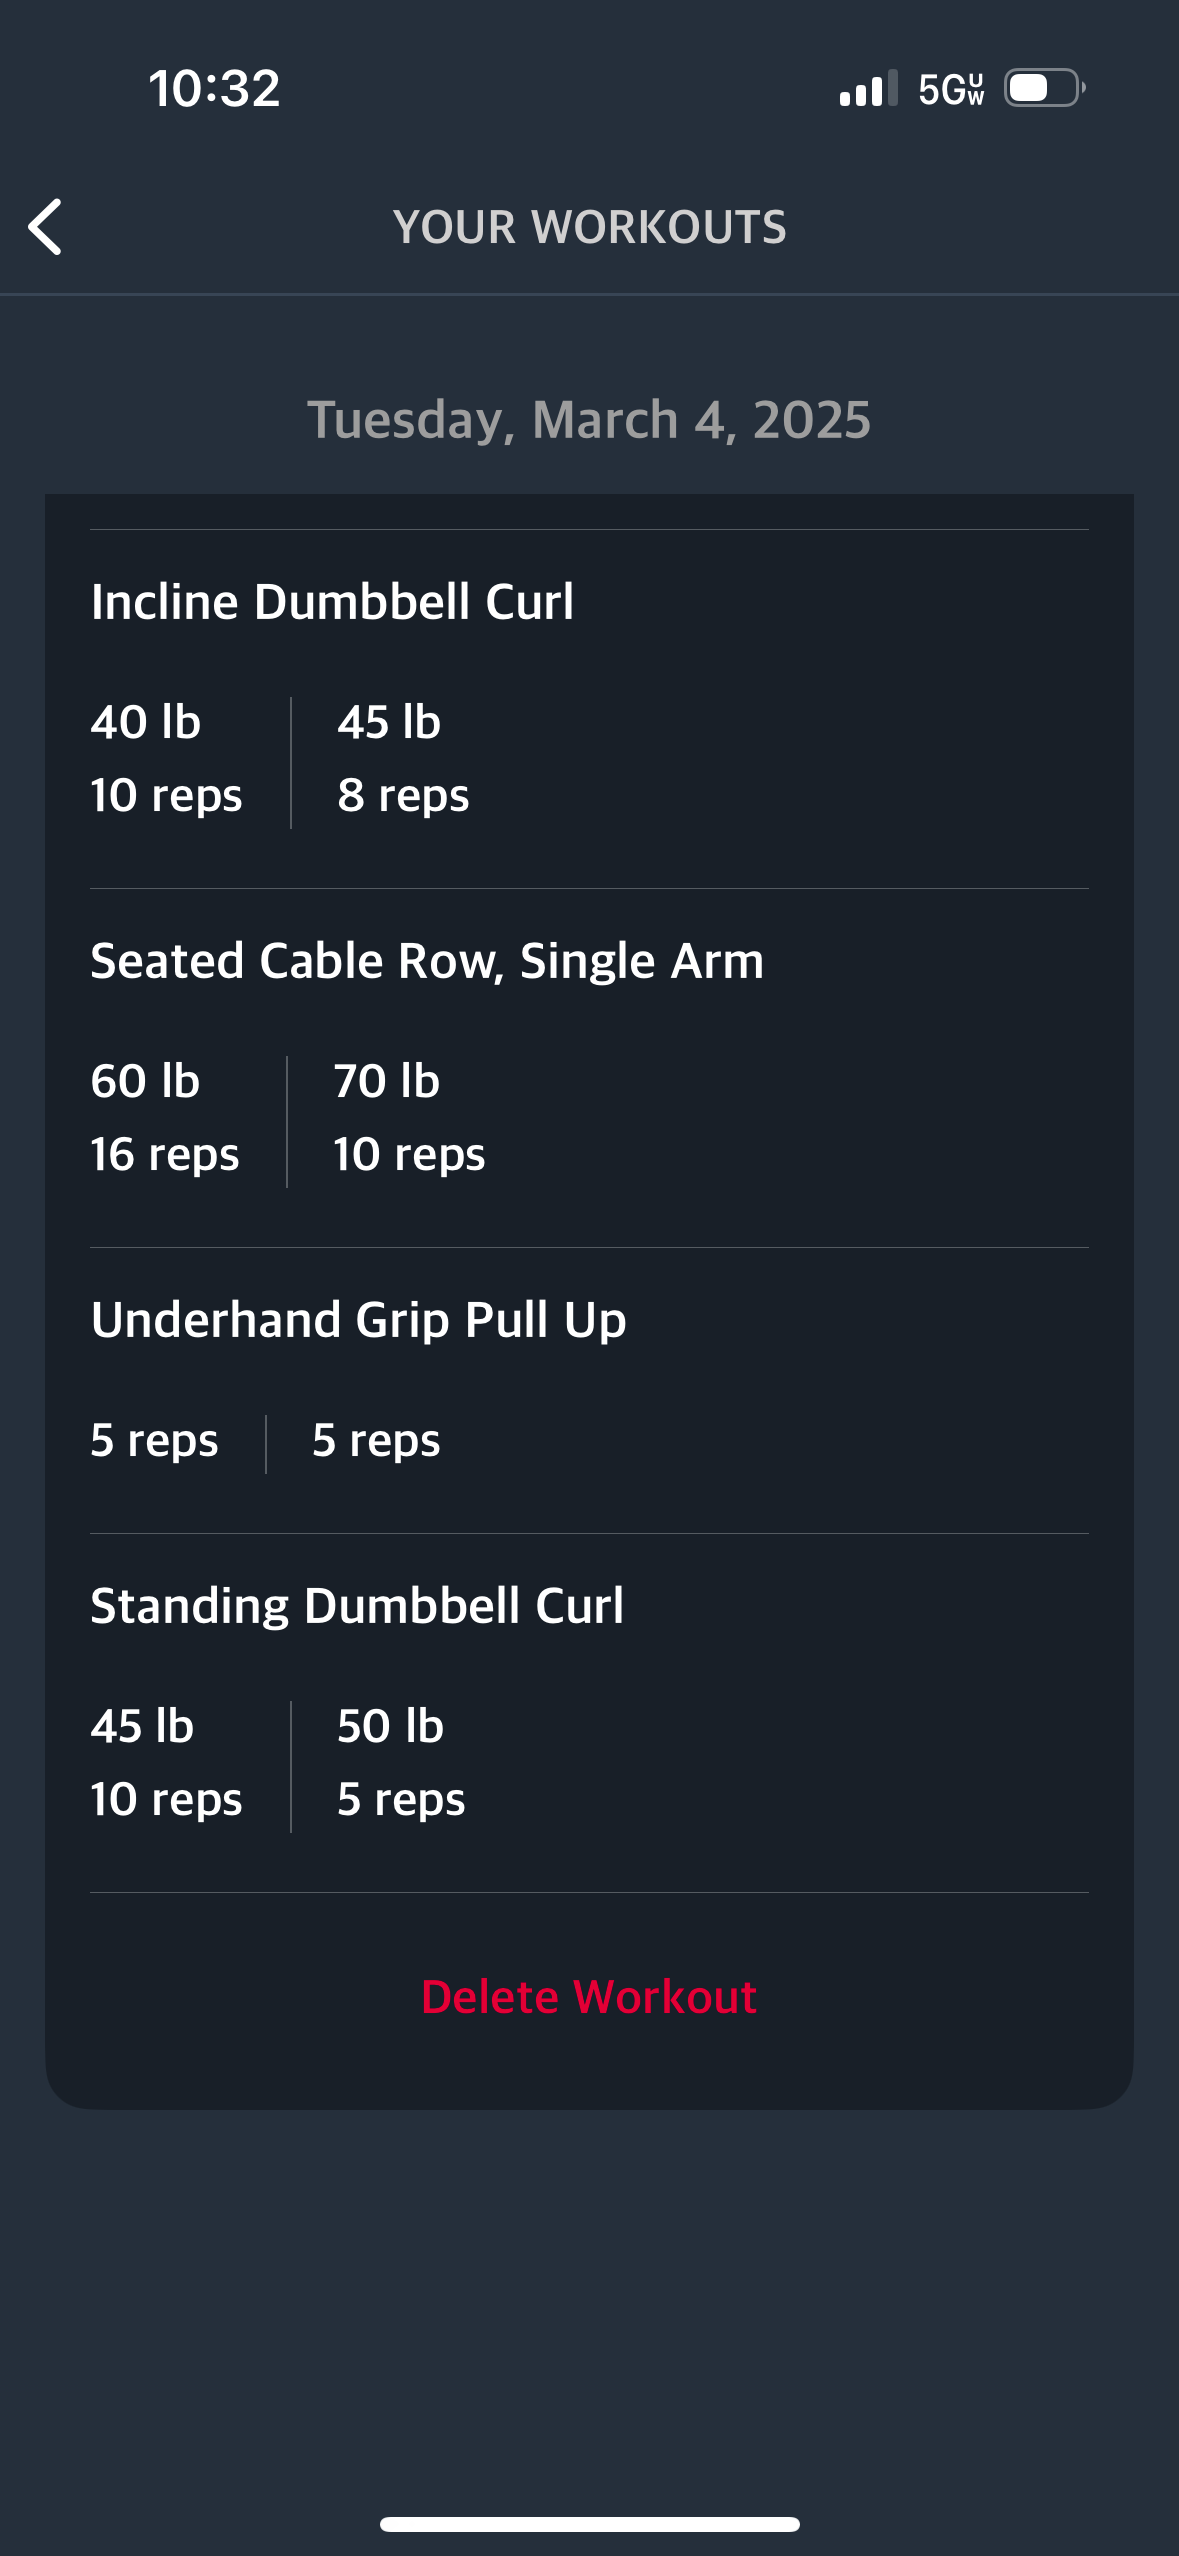
Task: Select the 70 lb 10 reps set
Action: [409, 1118]
